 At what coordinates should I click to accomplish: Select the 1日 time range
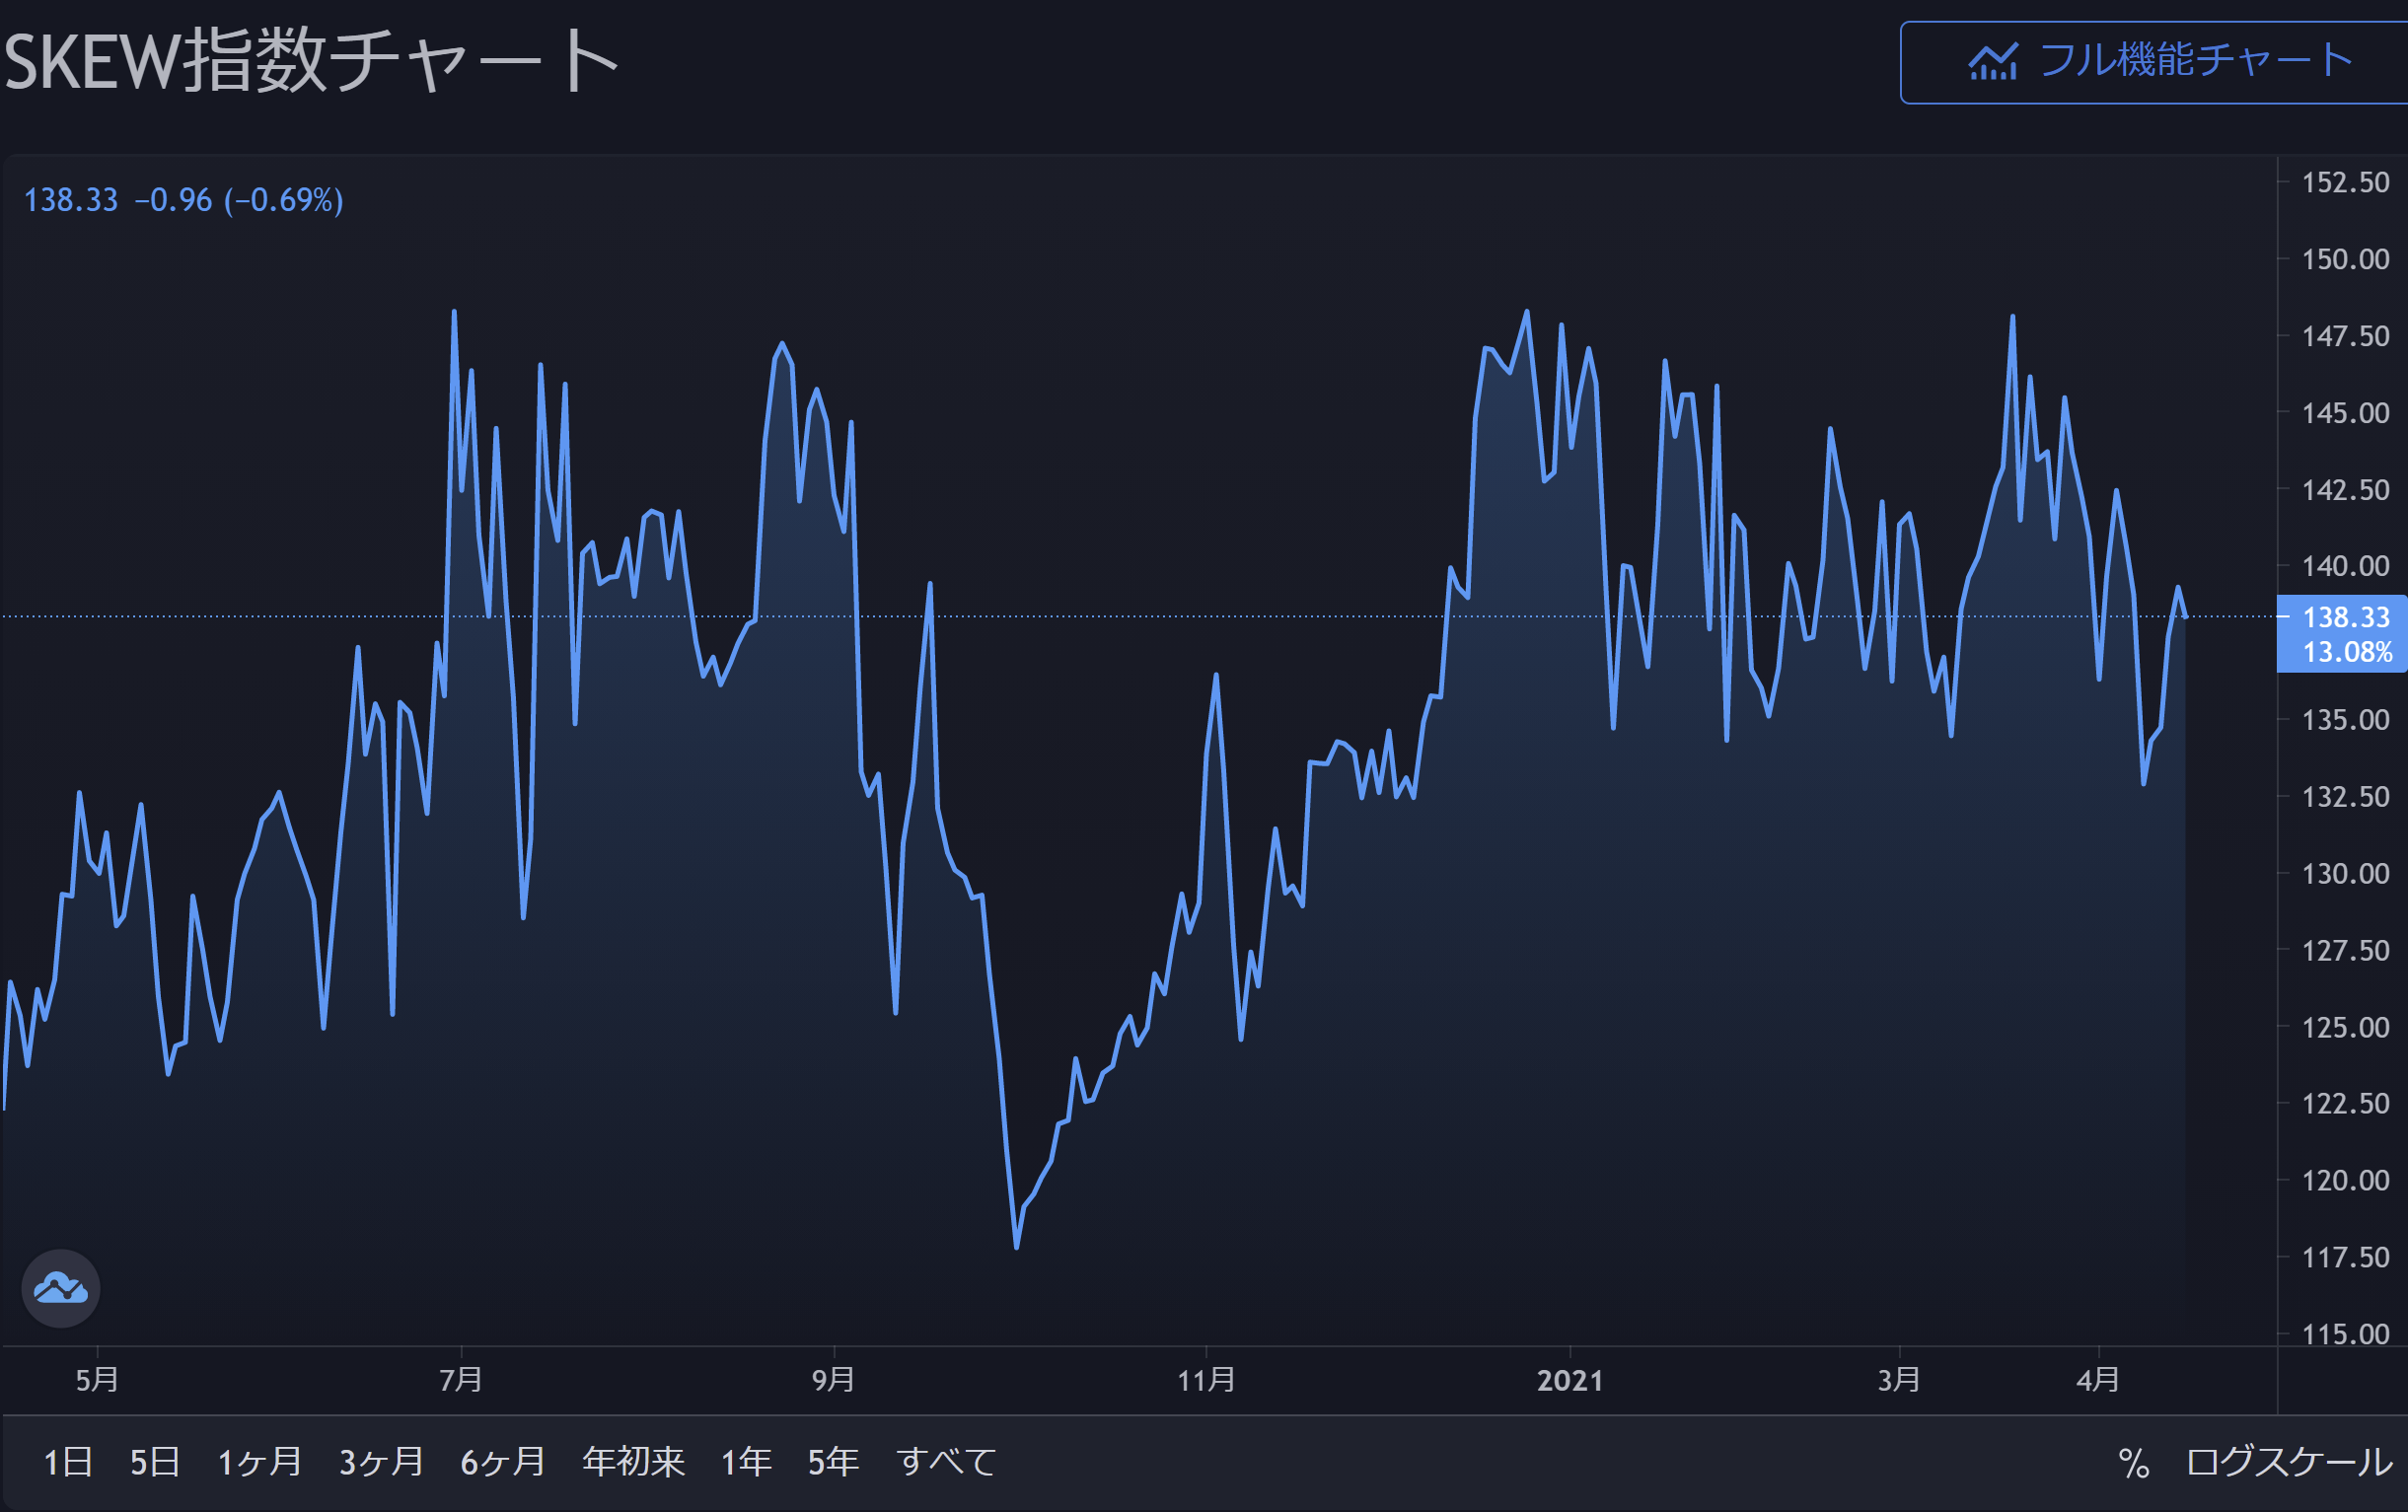pos(68,1463)
